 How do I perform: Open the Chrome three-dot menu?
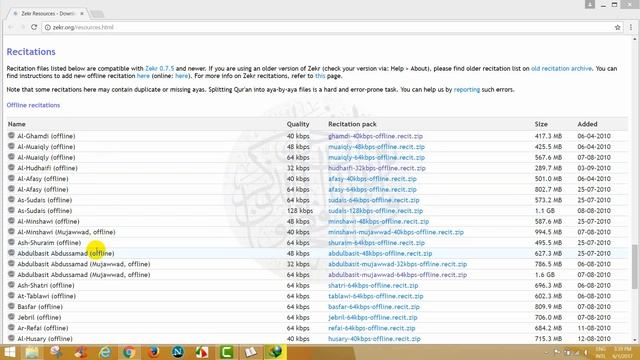(x=631, y=27)
